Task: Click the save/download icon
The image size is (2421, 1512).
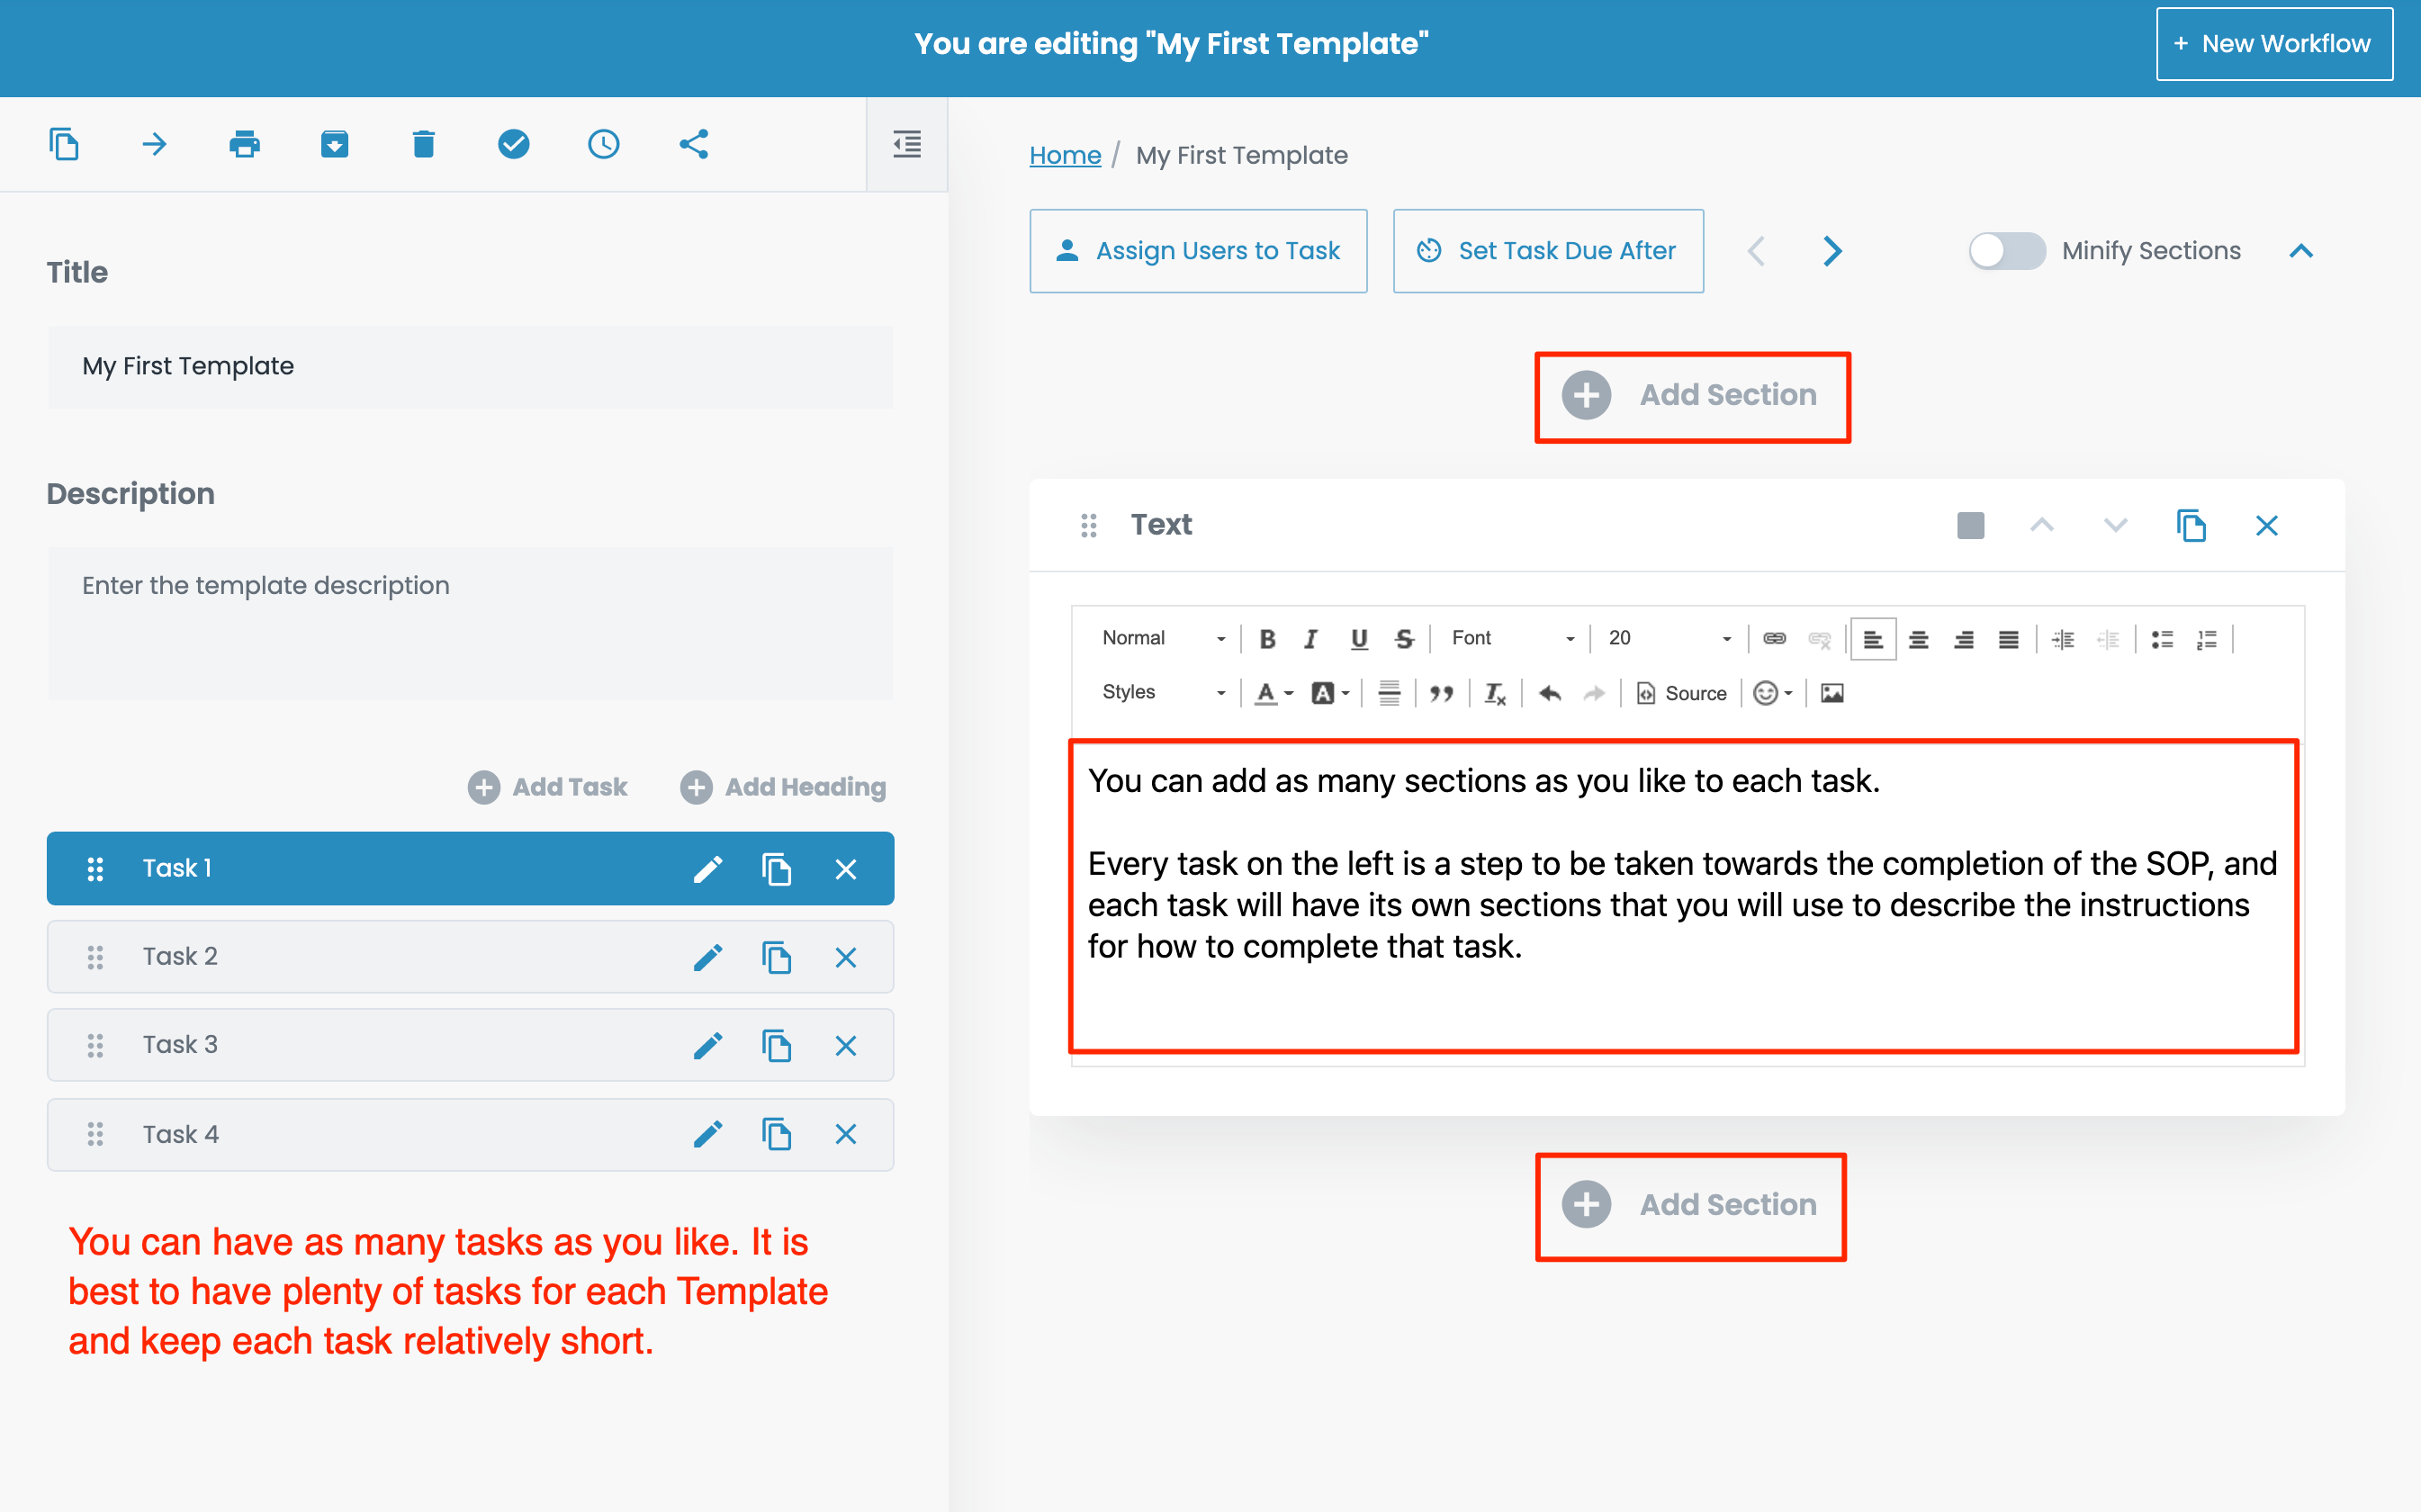Action: [x=335, y=143]
